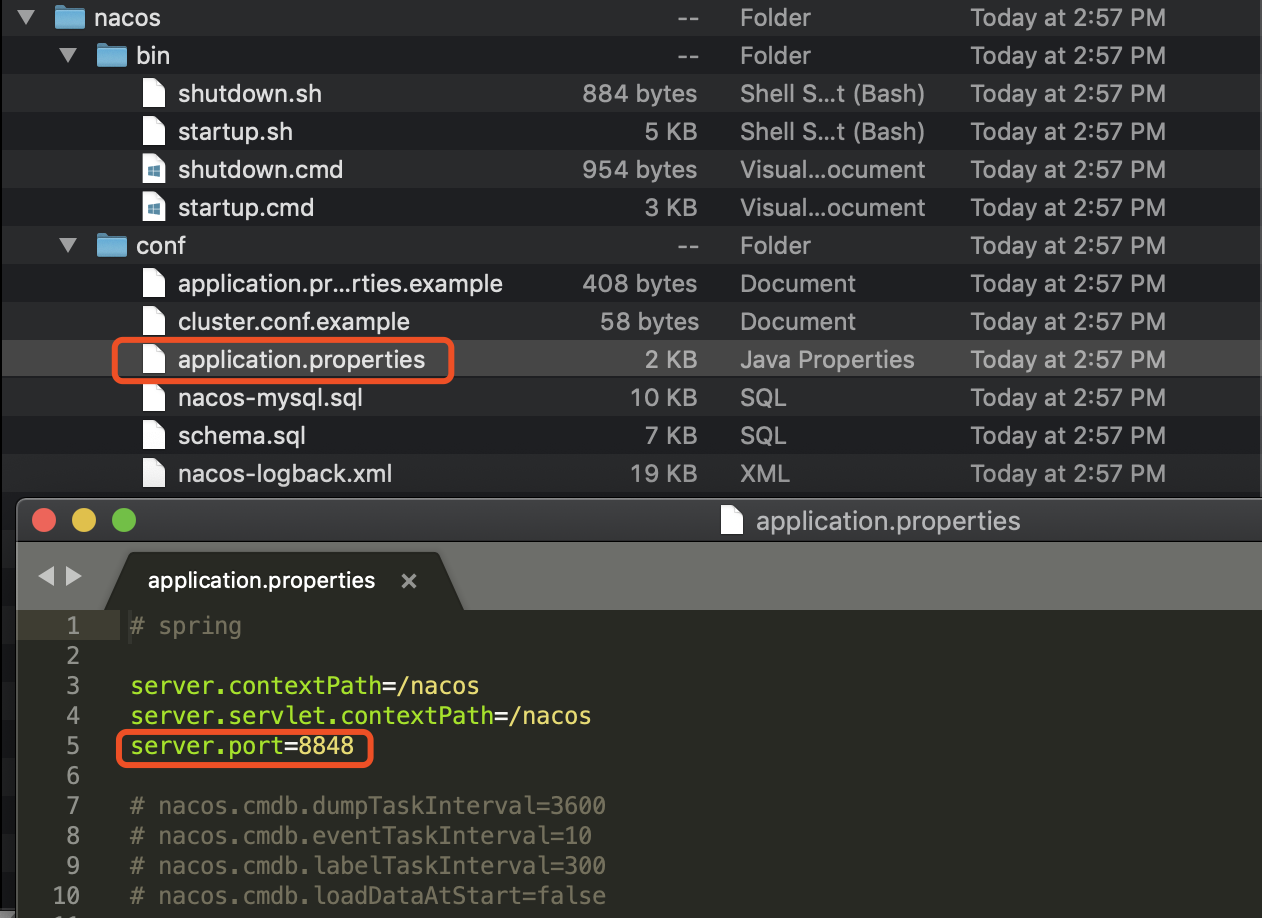
Task: Click line number 5 in the gutter
Action: pyautogui.click(x=73, y=746)
